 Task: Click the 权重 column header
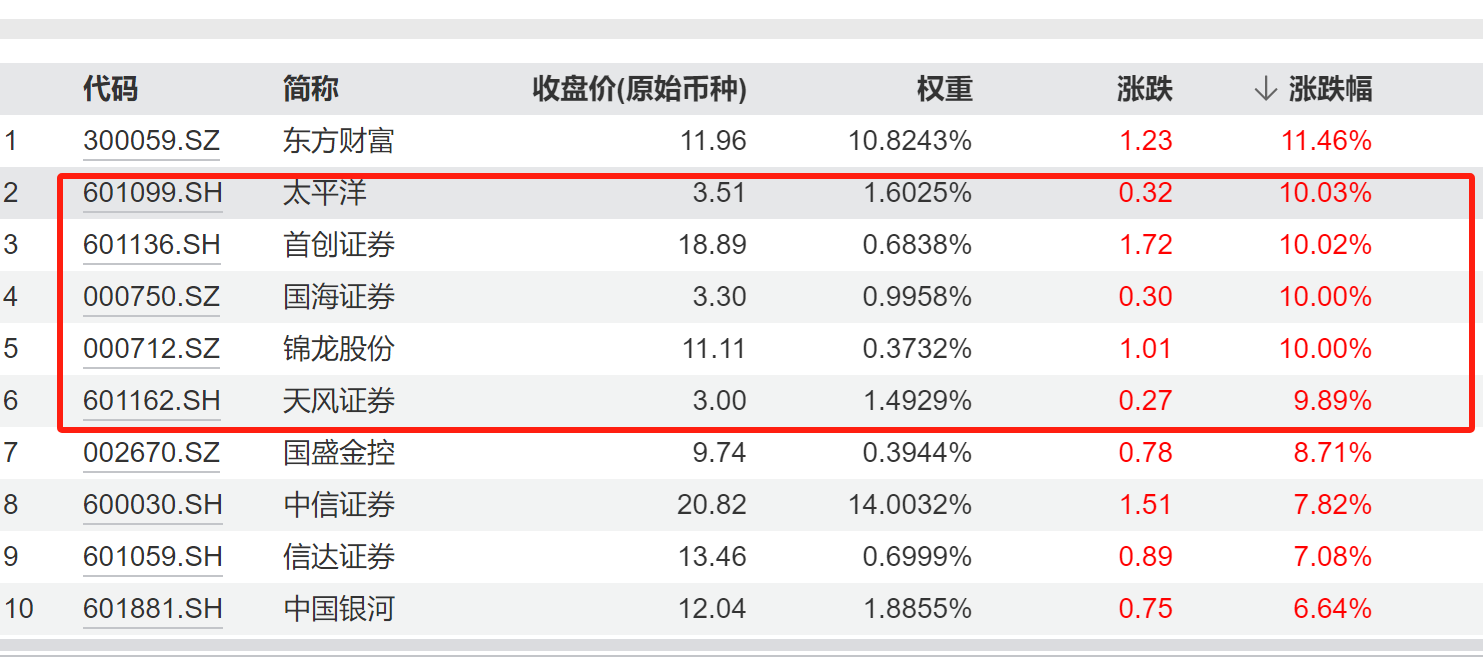[x=944, y=90]
